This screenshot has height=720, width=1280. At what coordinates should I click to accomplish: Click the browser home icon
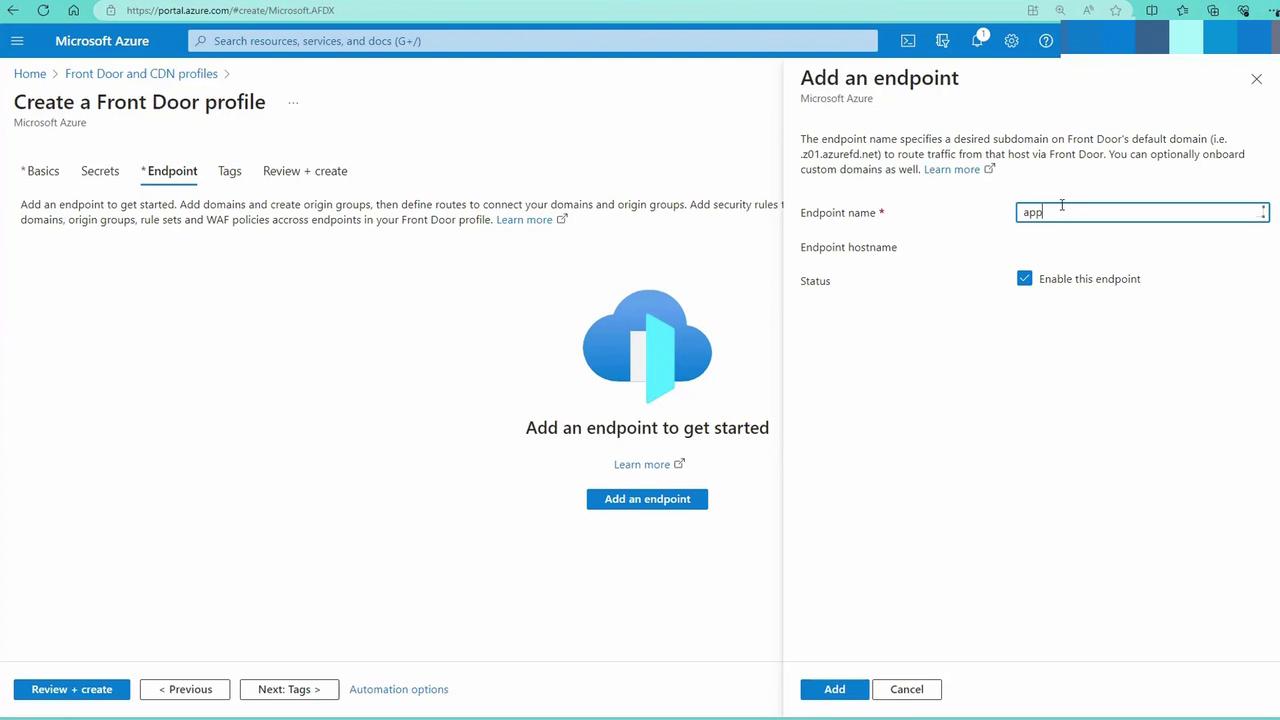tap(73, 10)
